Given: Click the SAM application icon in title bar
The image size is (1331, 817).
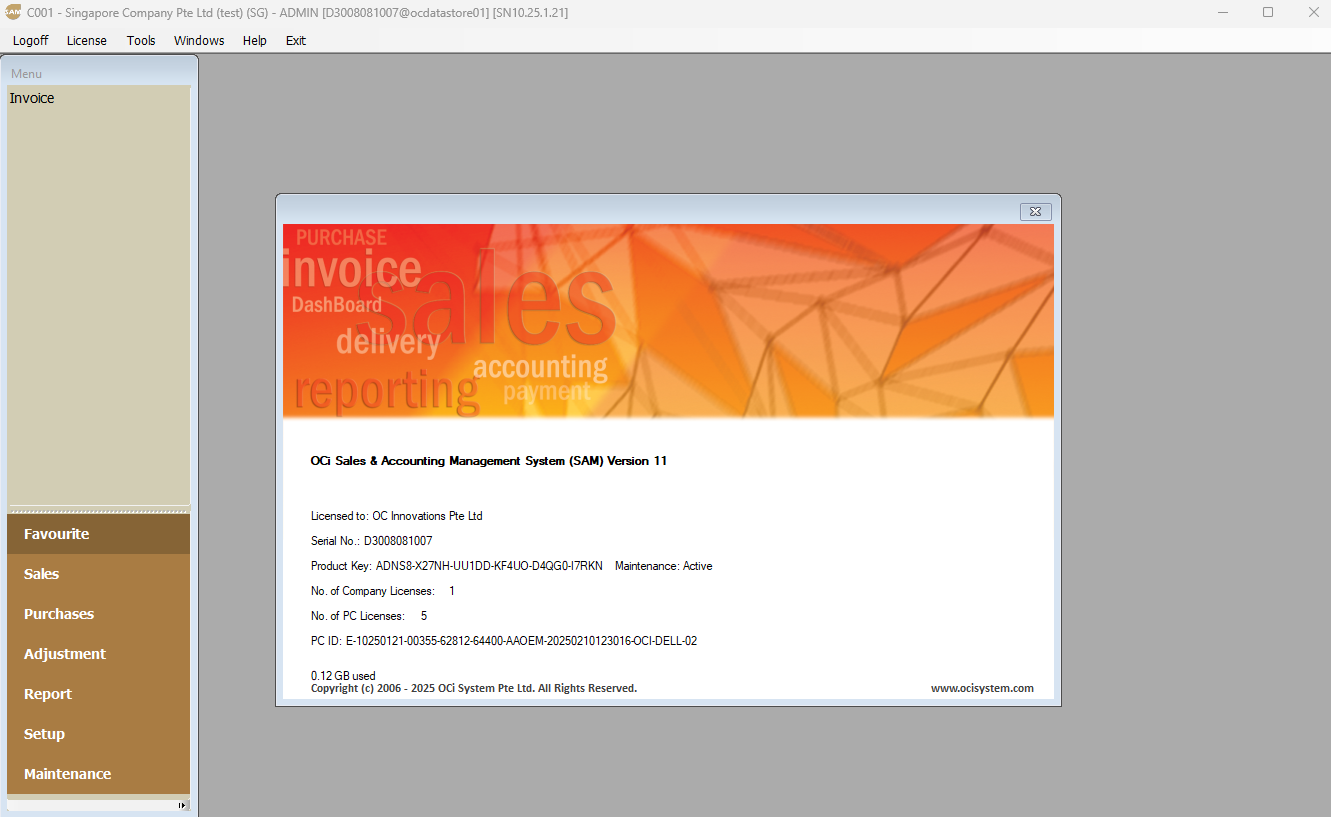Looking at the screenshot, I should pyautogui.click(x=13, y=12).
